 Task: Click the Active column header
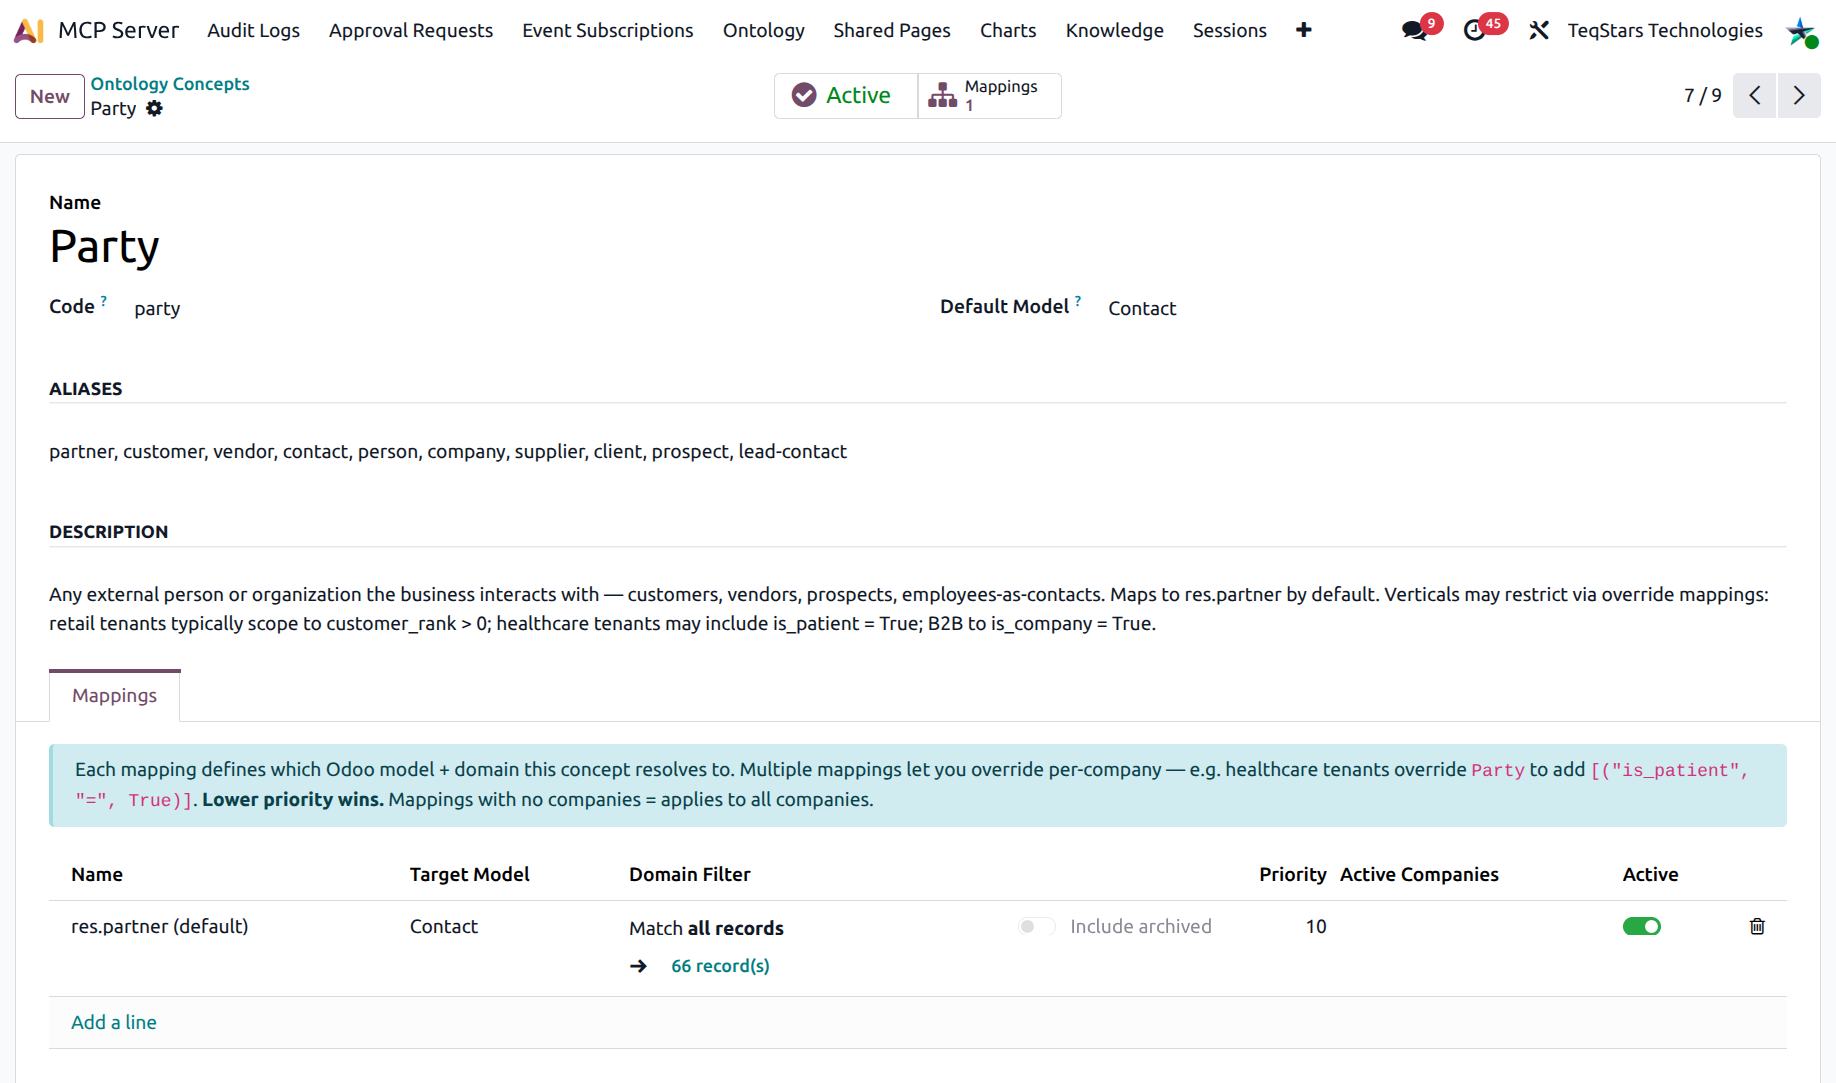1650,874
